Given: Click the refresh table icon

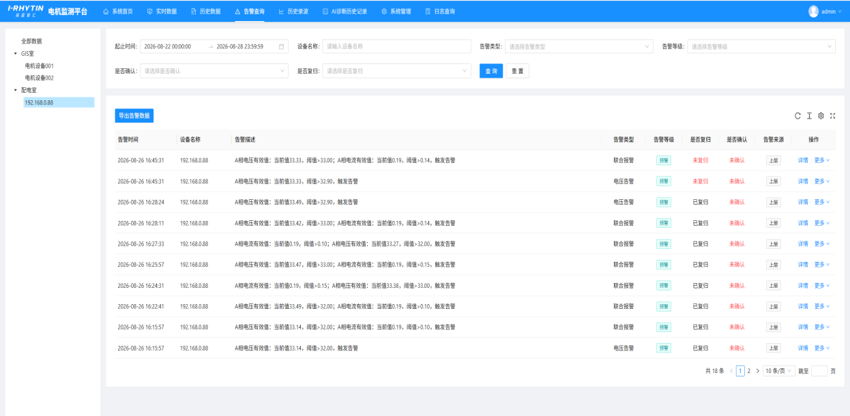Looking at the screenshot, I should coord(797,116).
